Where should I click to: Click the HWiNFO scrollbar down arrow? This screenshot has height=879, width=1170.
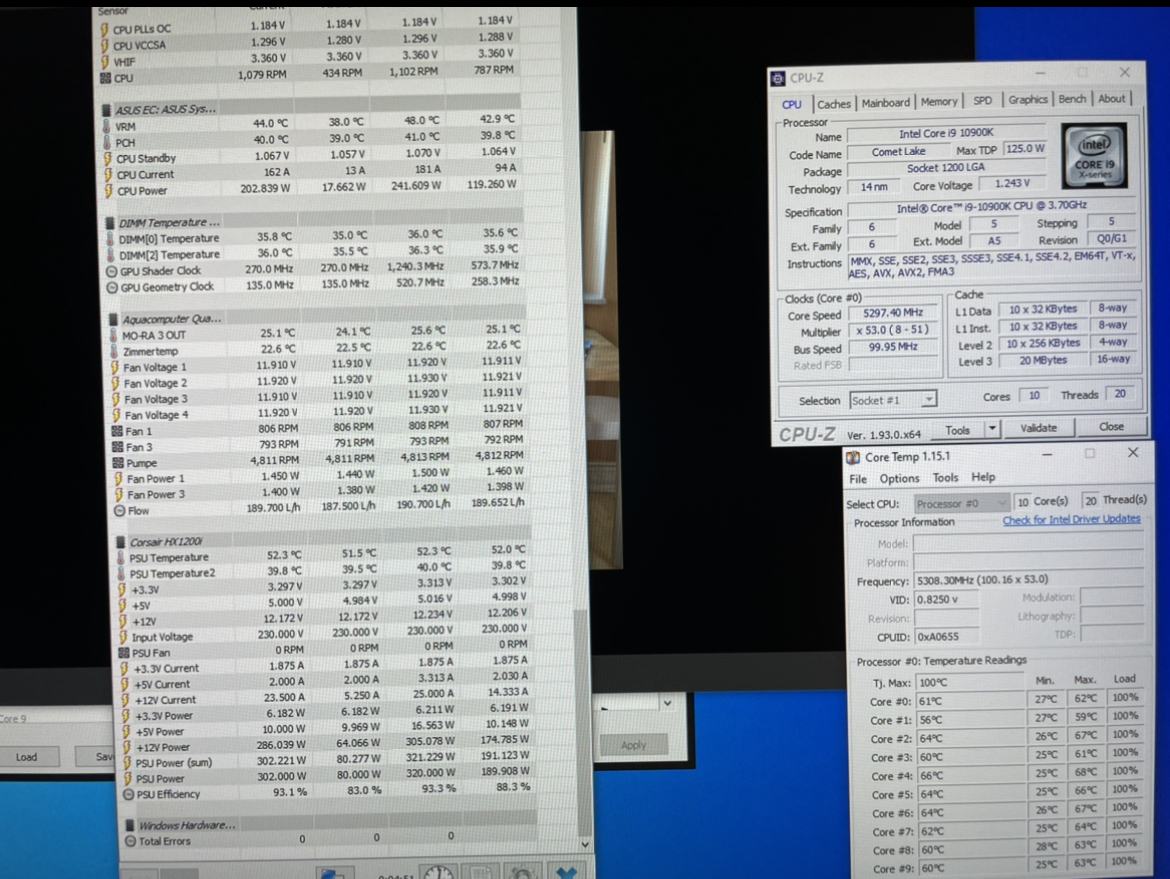585,844
